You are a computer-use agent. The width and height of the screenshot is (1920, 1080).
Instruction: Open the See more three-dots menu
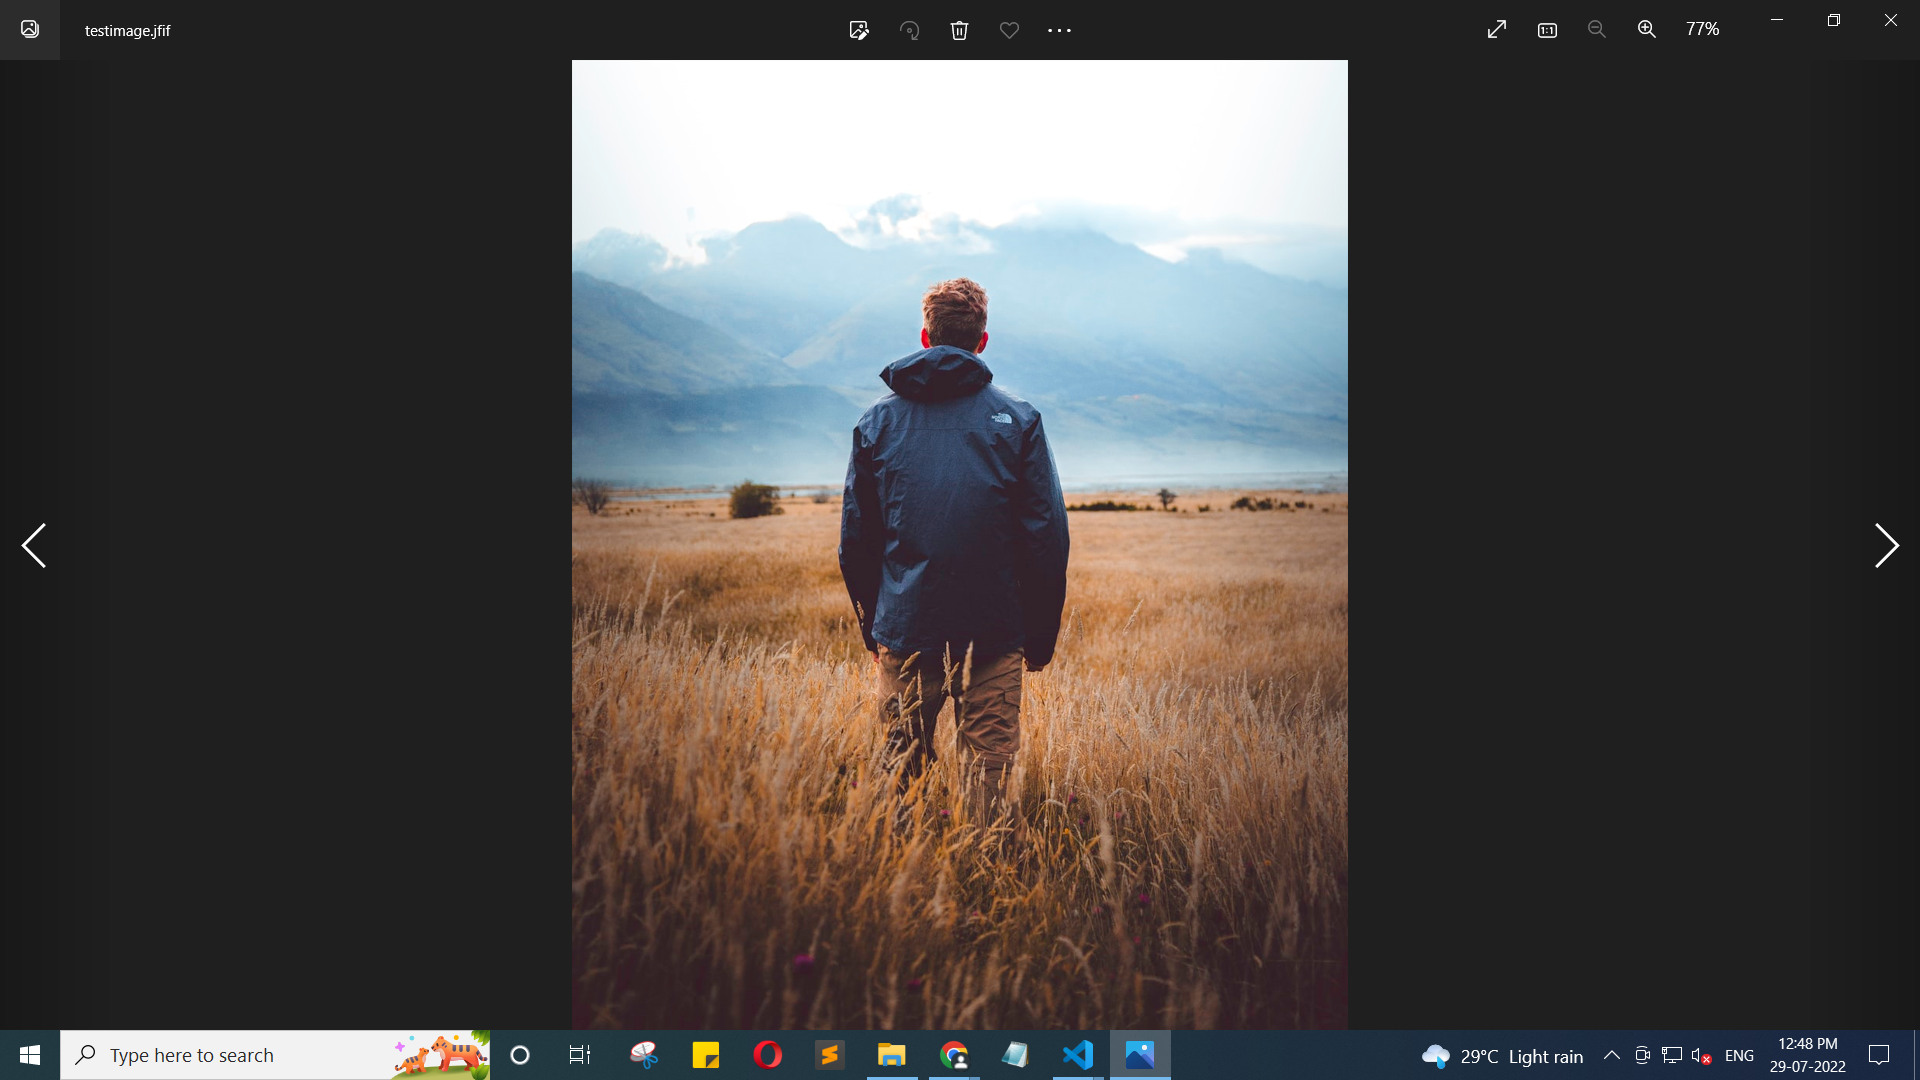[x=1059, y=30]
